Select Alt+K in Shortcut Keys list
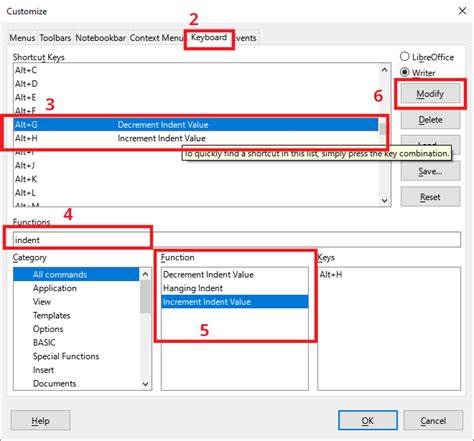The height and width of the screenshot is (441, 474). 196,179
